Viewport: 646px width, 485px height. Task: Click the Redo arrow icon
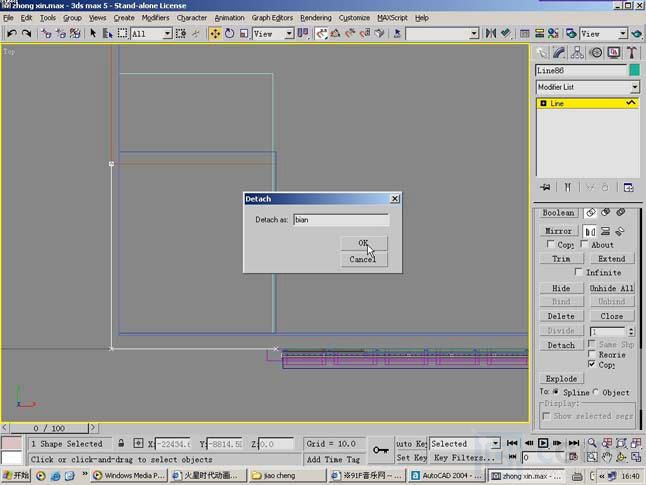26,33
